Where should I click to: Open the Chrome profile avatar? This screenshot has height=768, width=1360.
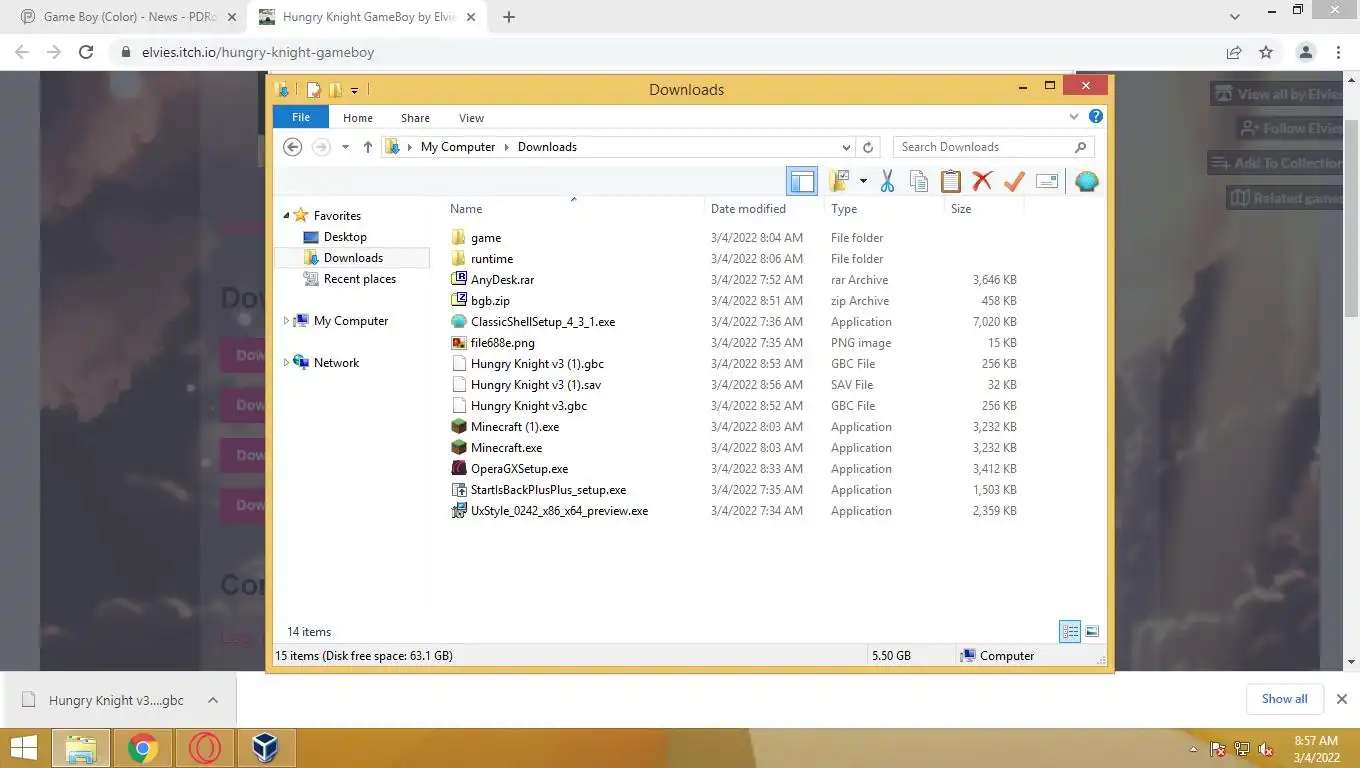tap(1305, 52)
